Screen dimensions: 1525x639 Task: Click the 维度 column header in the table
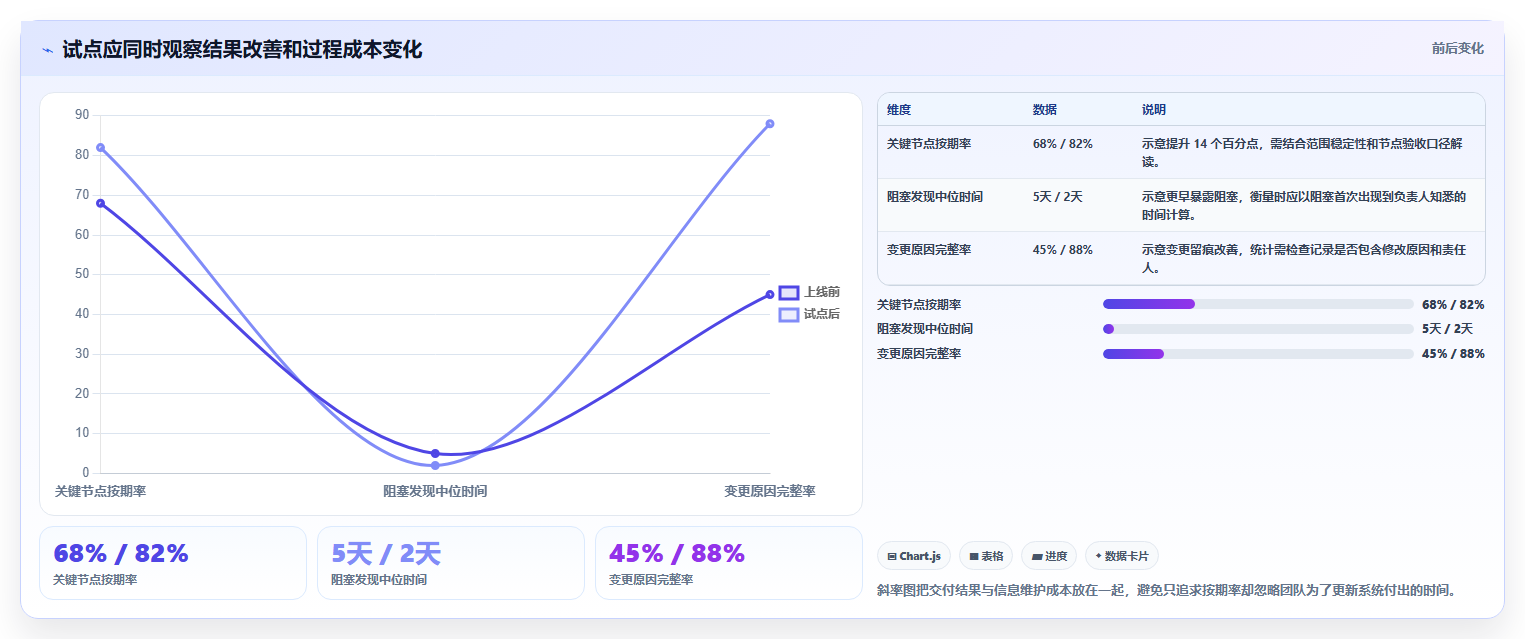pos(899,110)
